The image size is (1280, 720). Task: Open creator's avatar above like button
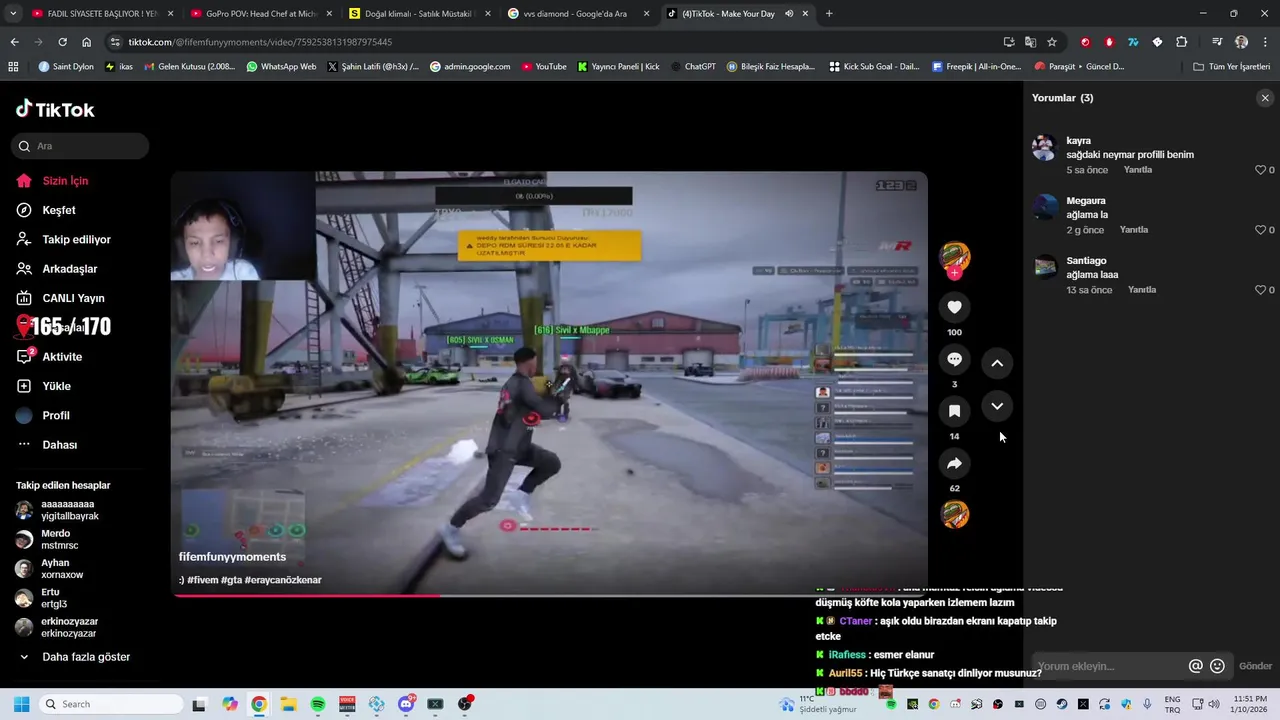pos(955,257)
